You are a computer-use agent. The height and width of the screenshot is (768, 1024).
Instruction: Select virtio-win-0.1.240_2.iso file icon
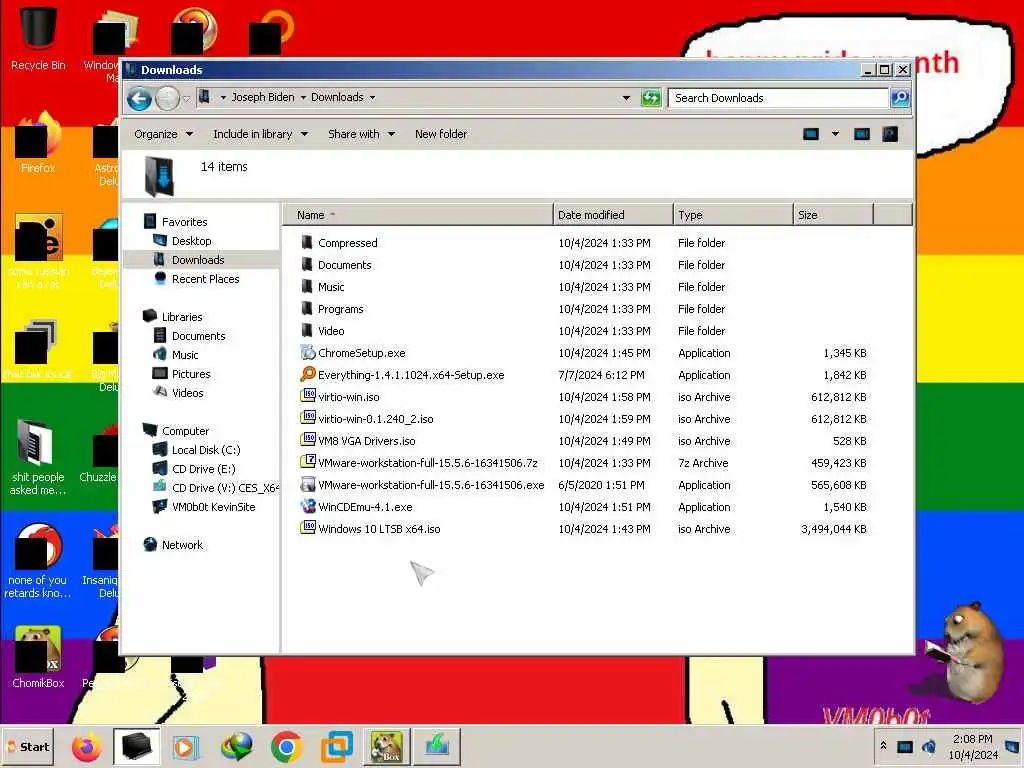[308, 419]
